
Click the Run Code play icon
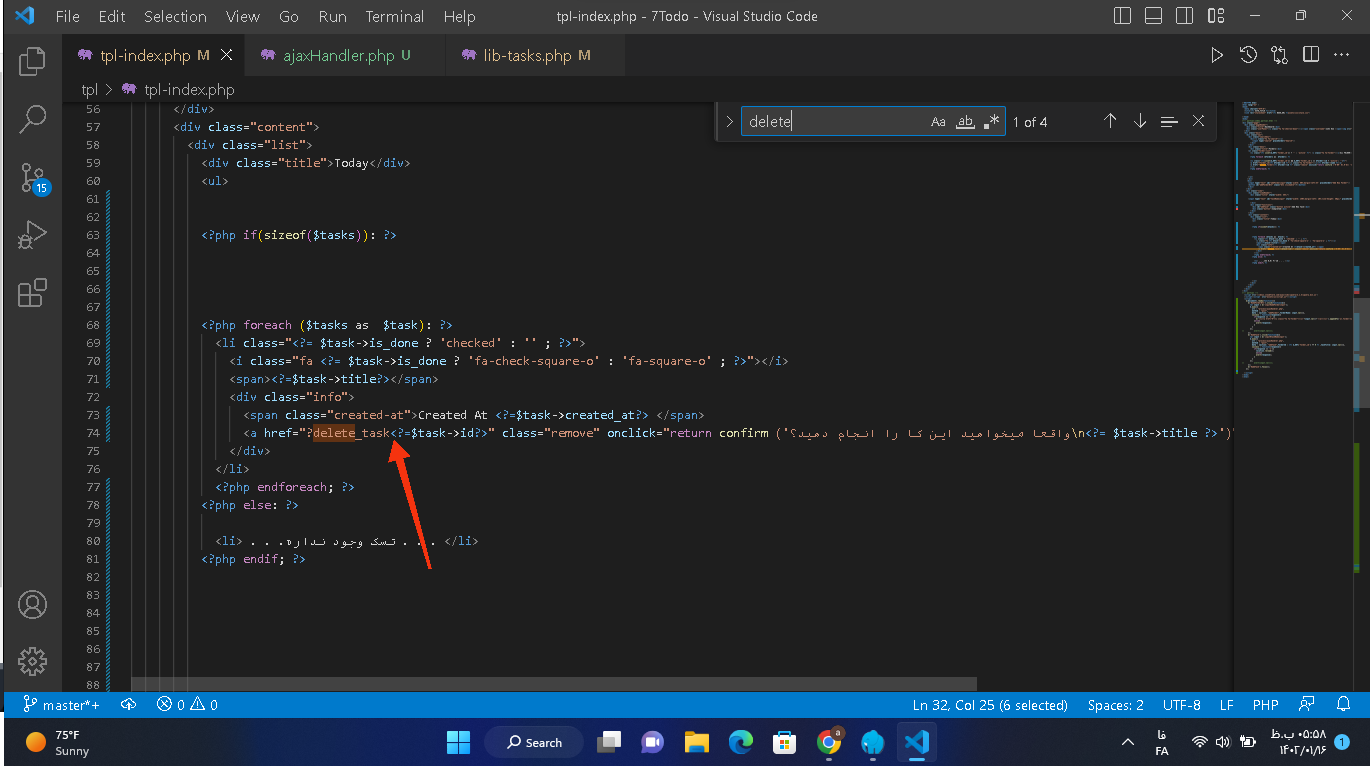click(1217, 55)
